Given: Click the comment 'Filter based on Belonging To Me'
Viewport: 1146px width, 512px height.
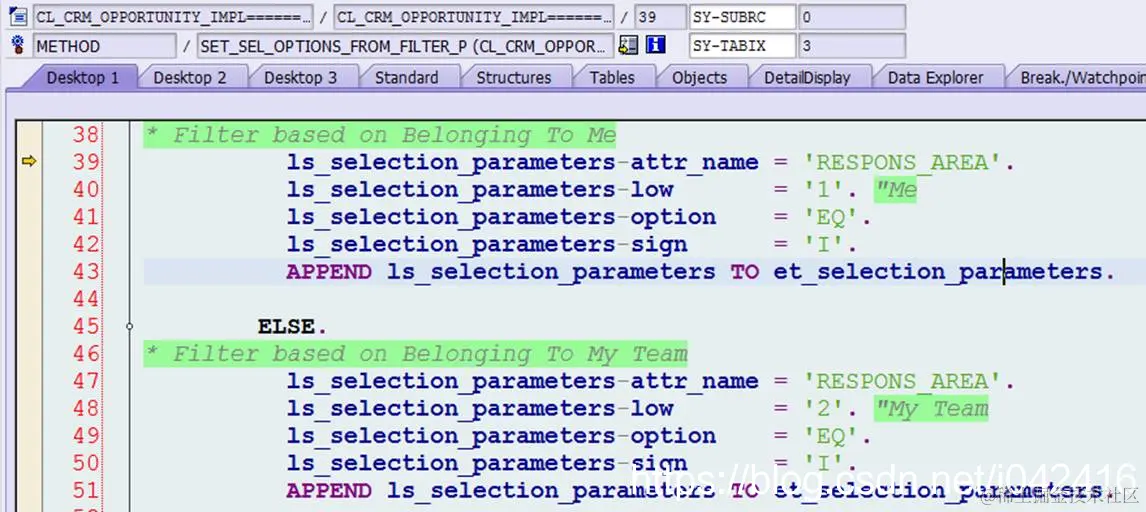Looking at the screenshot, I should pos(381,135).
